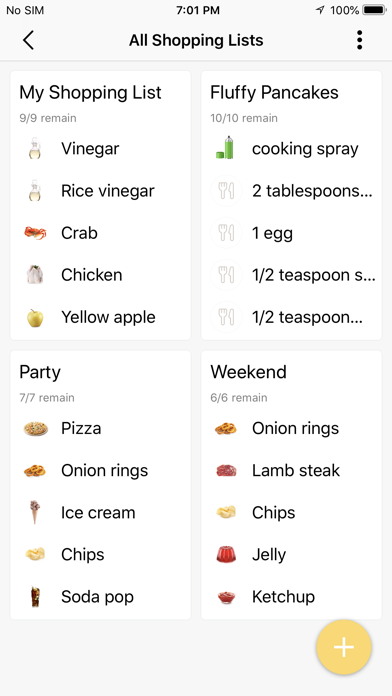Tap the yellow apple icon
Screen dimensions: 392x696
pos(35,317)
